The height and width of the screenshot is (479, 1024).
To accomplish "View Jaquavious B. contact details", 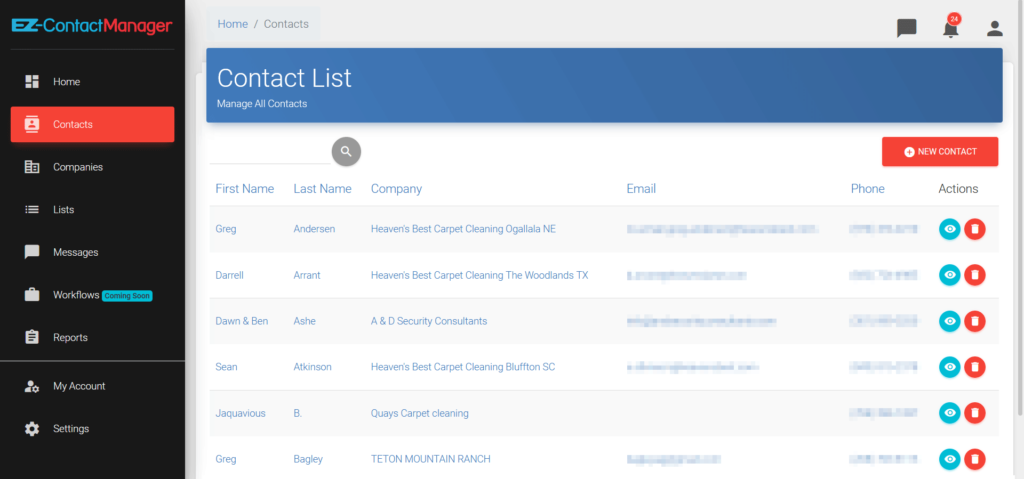I will click(x=950, y=413).
